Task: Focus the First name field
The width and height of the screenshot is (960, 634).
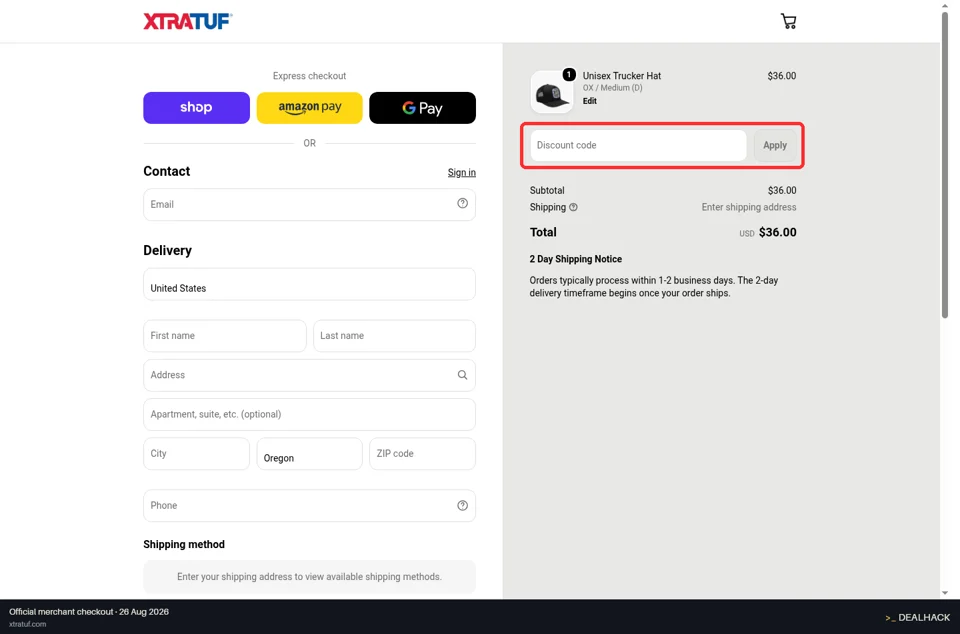Action: (x=225, y=335)
